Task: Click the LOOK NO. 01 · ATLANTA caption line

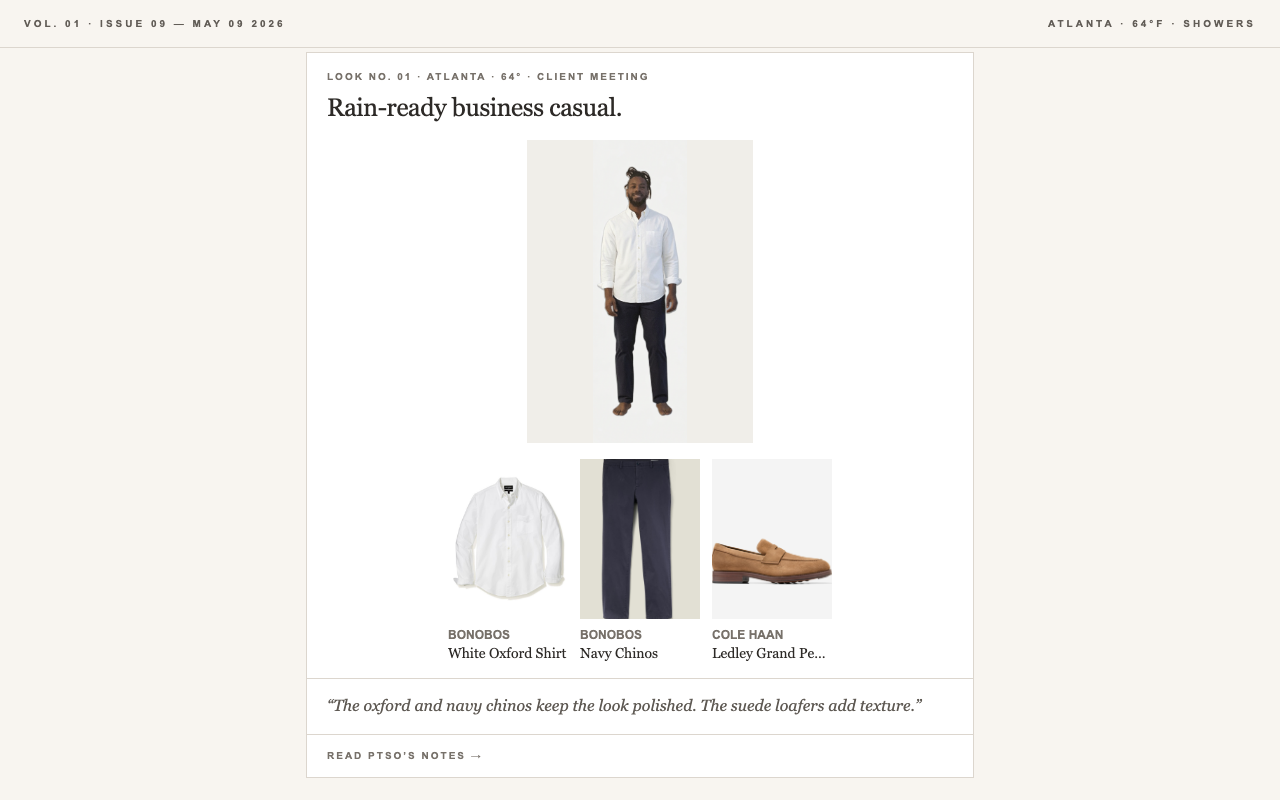Action: pyautogui.click(x=488, y=77)
